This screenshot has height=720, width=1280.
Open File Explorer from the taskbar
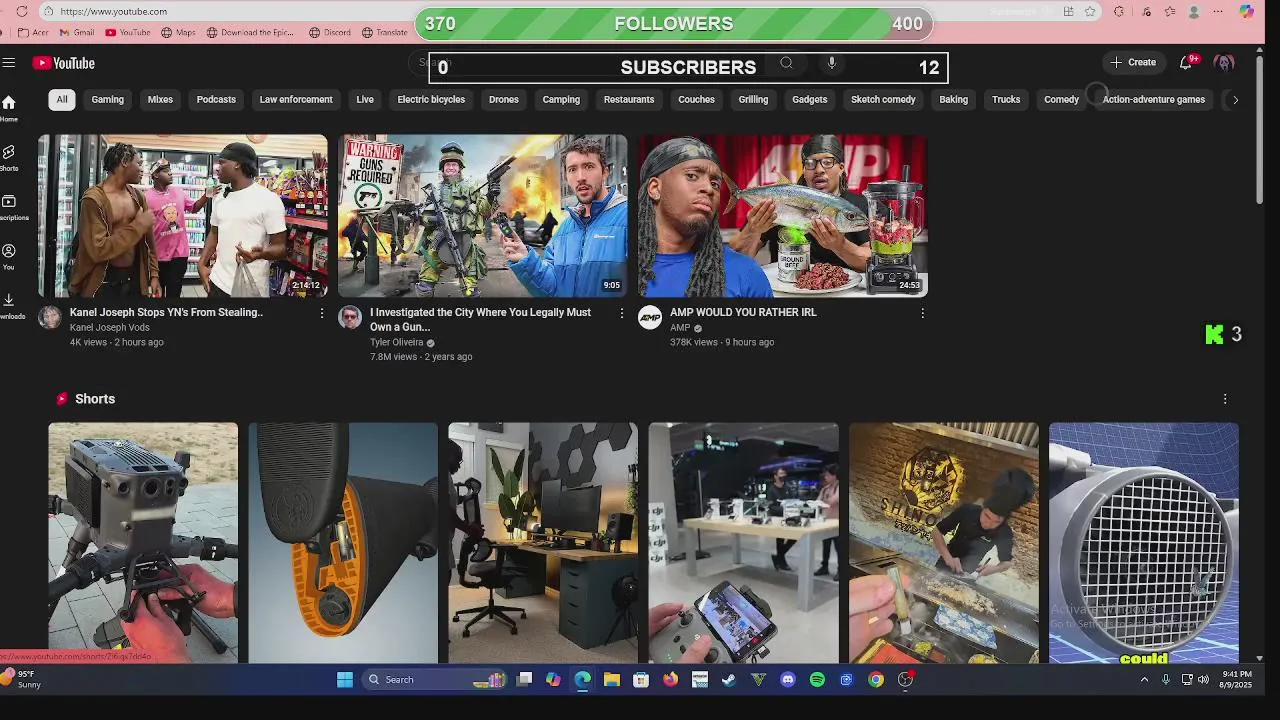(612, 680)
